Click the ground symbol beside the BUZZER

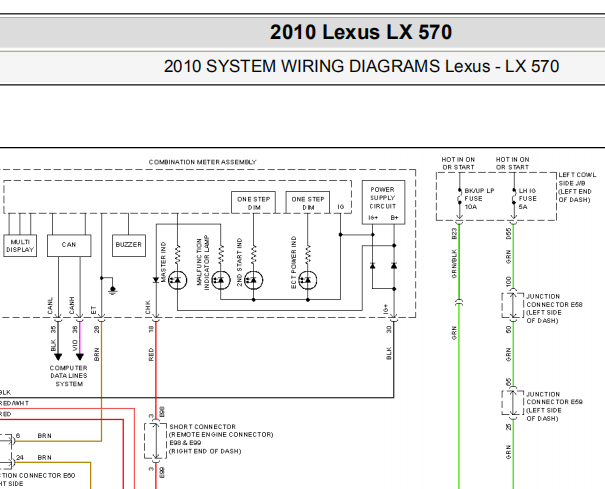click(x=113, y=290)
